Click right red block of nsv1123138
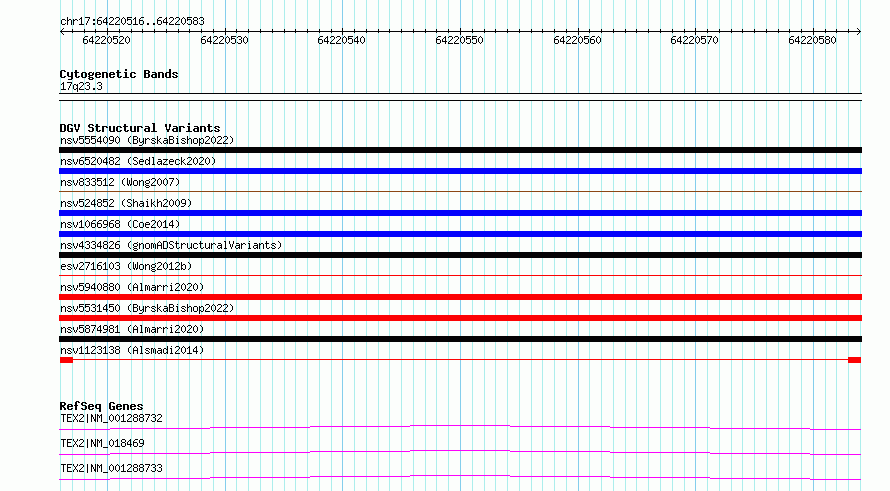The image size is (890, 491). pyautogui.click(x=855, y=360)
